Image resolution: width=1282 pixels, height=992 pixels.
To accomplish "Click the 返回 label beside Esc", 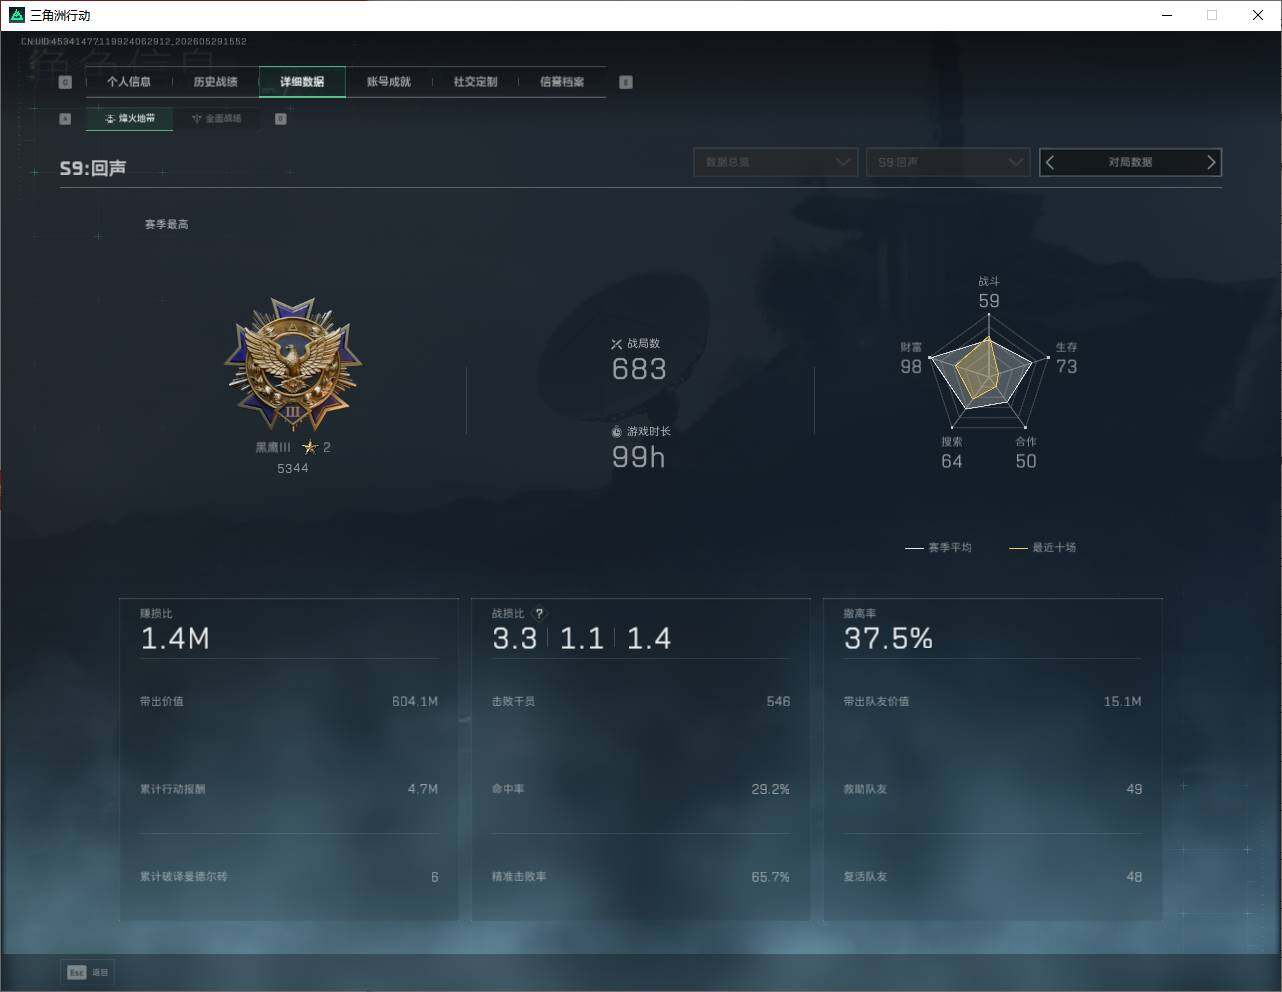I will click(x=100, y=972).
